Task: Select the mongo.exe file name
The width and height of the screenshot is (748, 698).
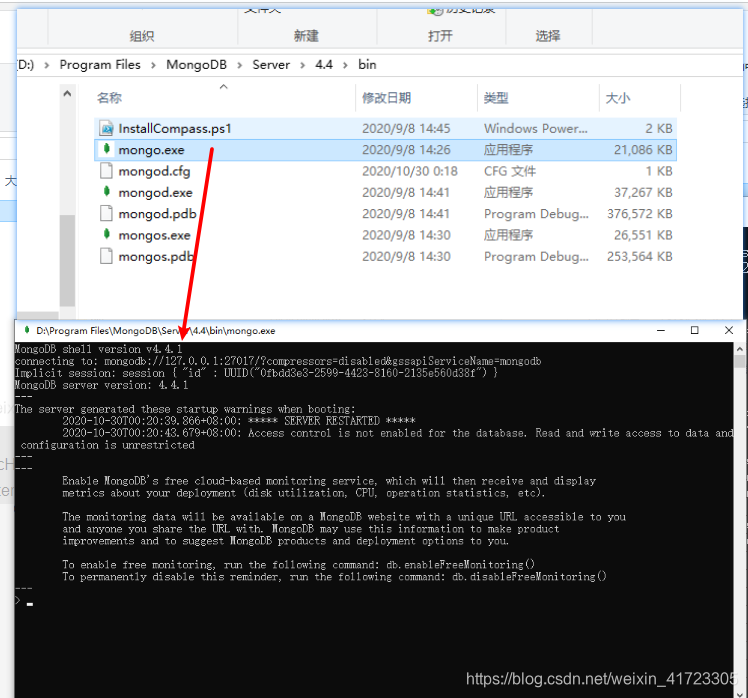Action: (x=151, y=150)
